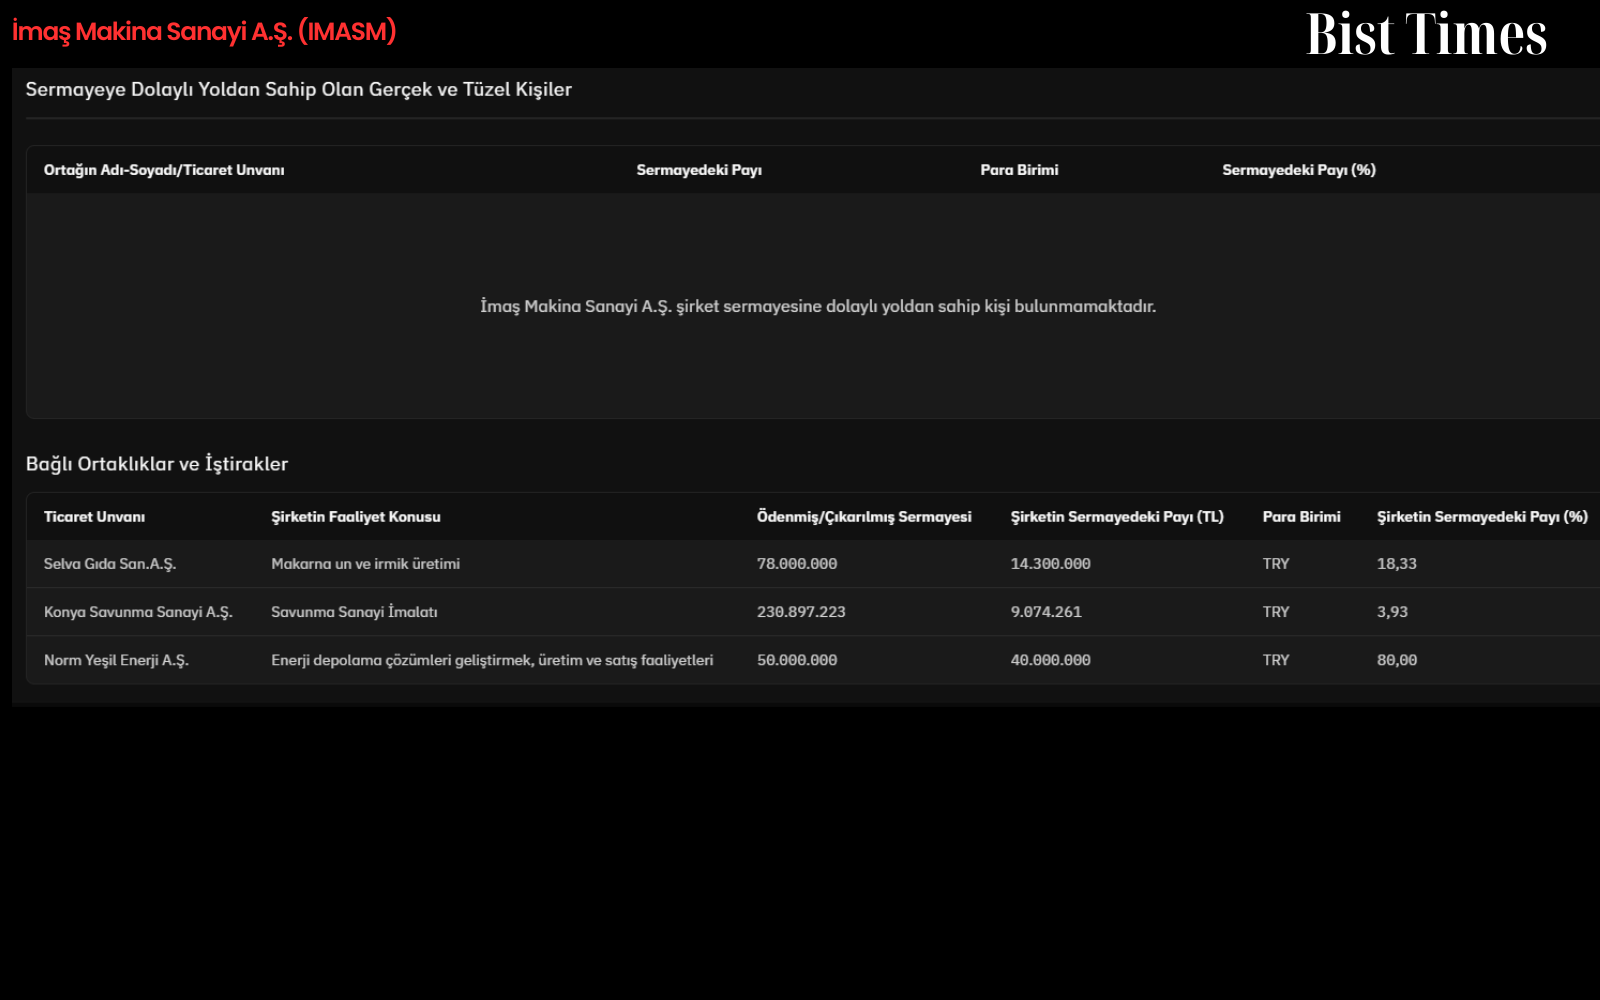Click the 'Sermayeye Dolaylı Yoldan Sahip Olan' heading
This screenshot has width=1600, height=1000.
click(x=298, y=89)
